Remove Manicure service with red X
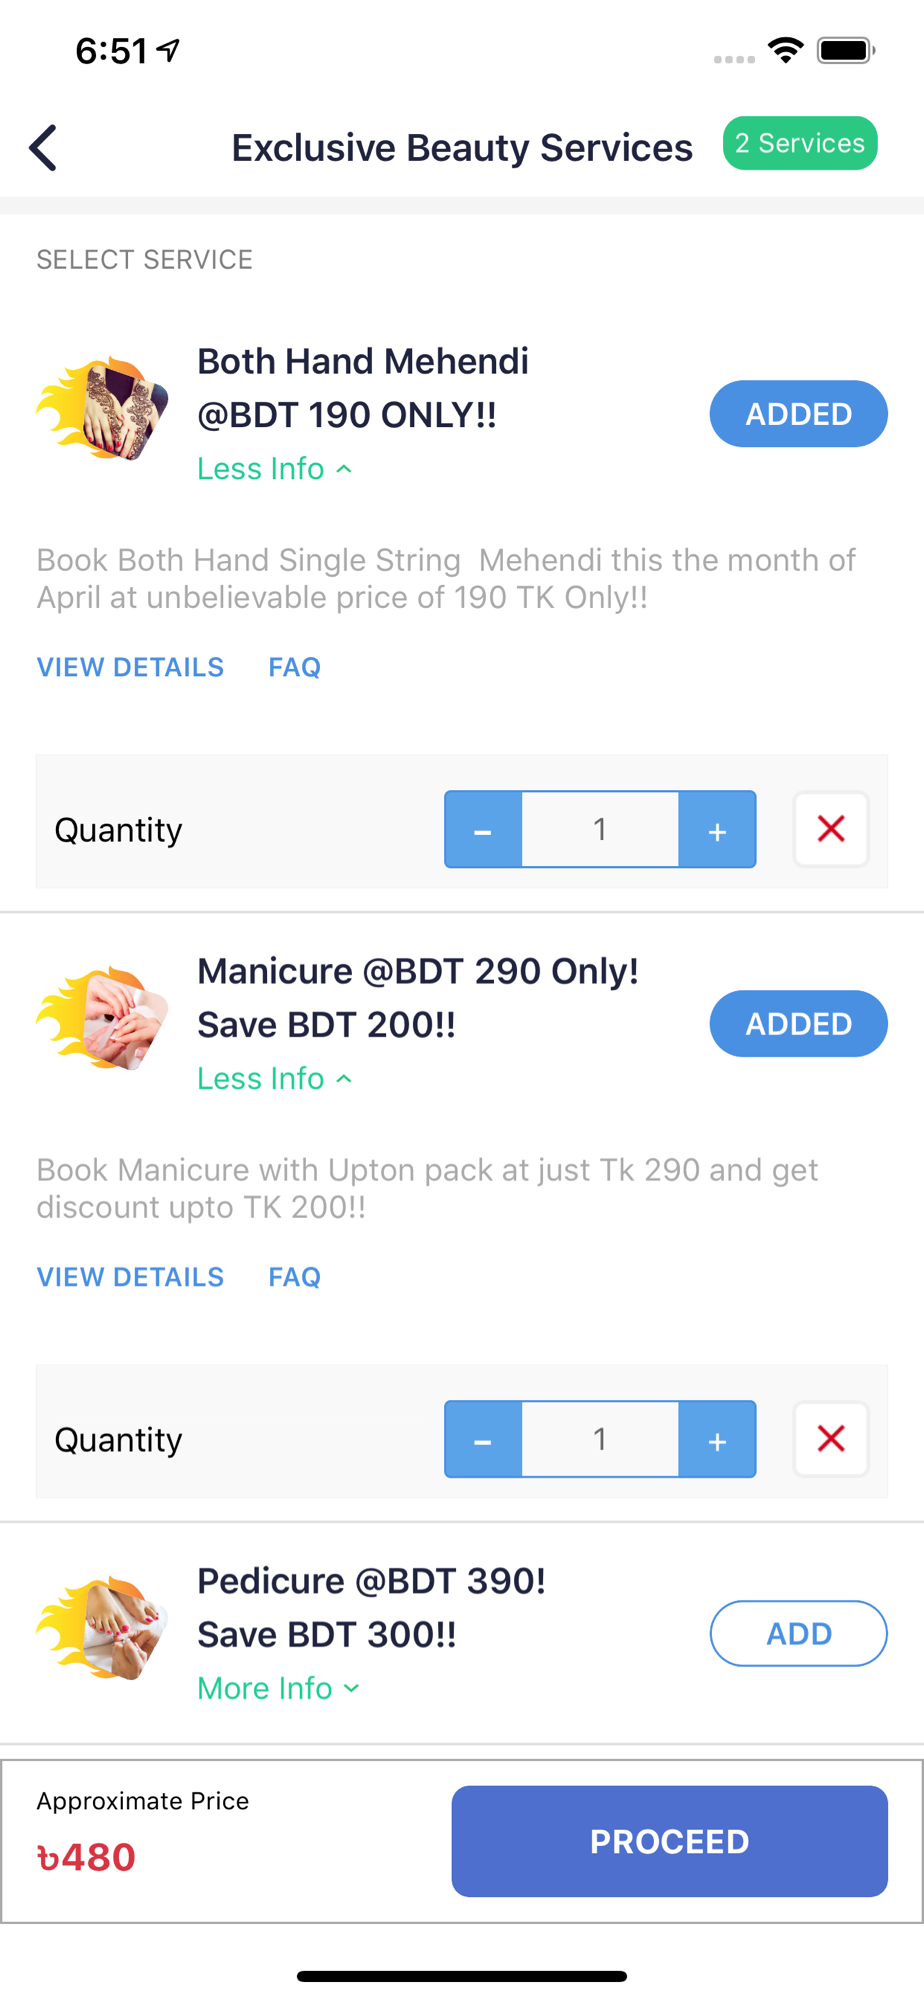 (831, 1439)
